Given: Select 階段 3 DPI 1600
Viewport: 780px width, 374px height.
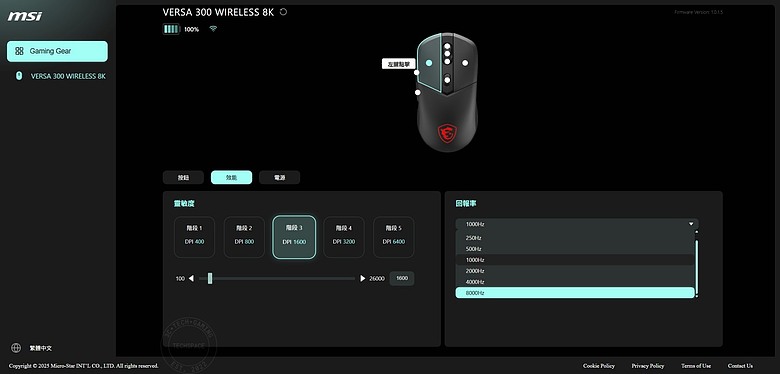Looking at the screenshot, I should tap(294, 237).
